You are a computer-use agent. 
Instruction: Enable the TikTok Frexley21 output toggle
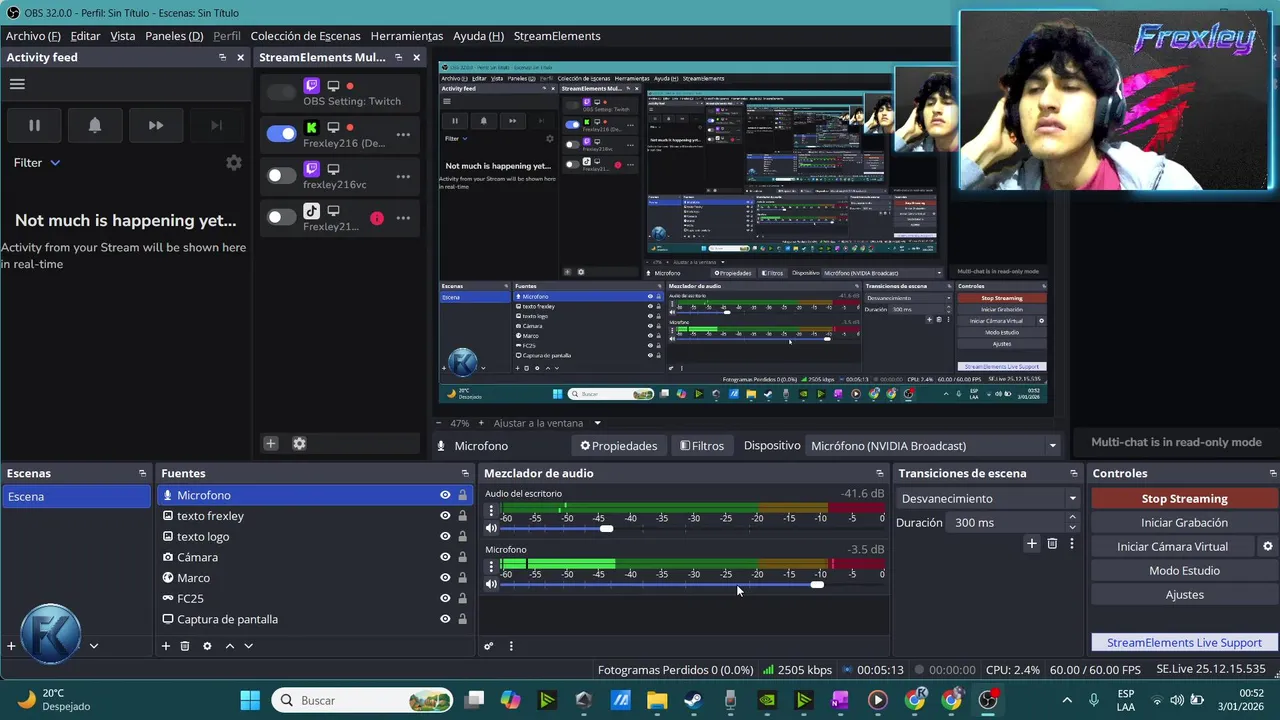[281, 217]
